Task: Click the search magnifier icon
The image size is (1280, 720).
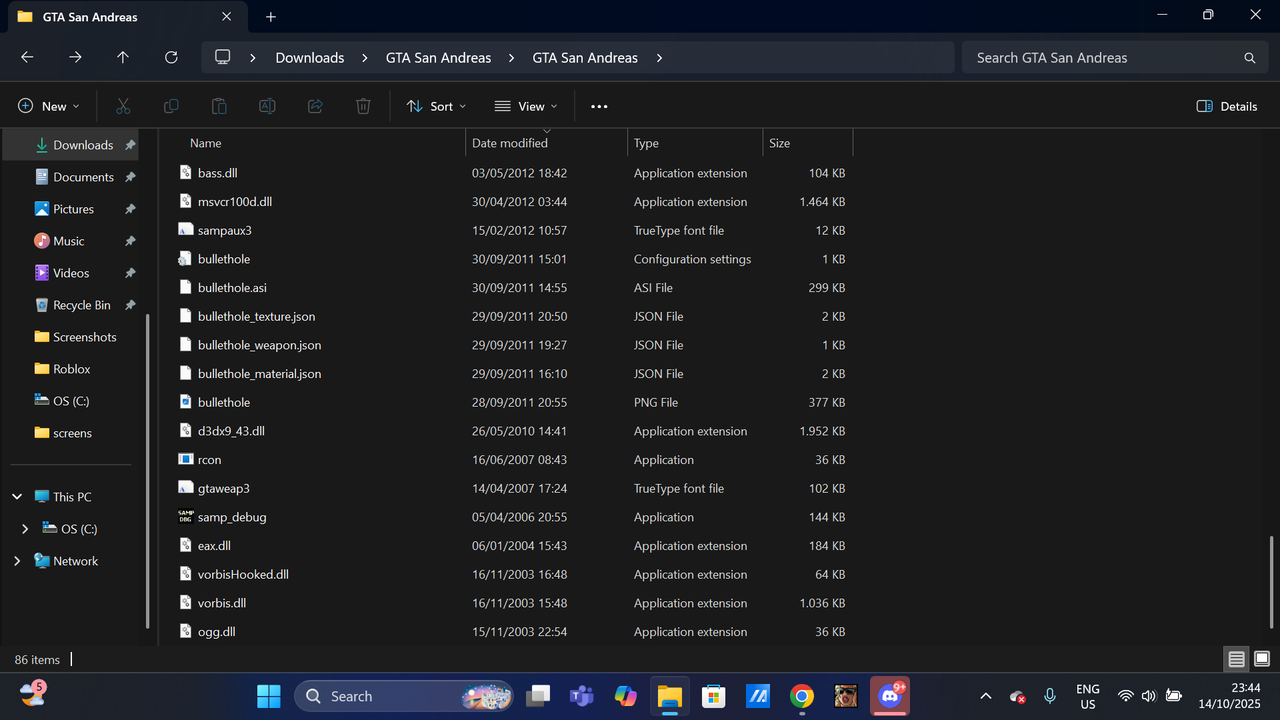Action: 1249,58
